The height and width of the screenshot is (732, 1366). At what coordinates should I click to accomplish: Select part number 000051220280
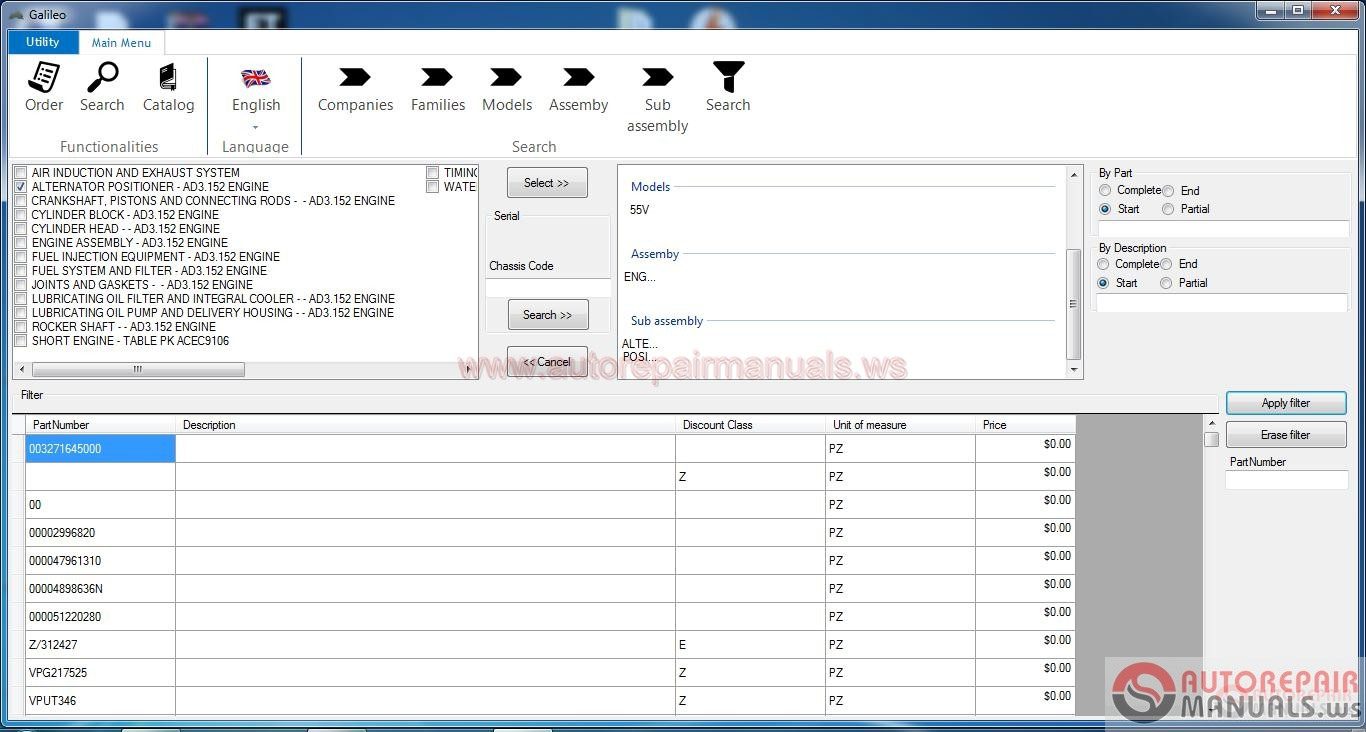coord(100,617)
